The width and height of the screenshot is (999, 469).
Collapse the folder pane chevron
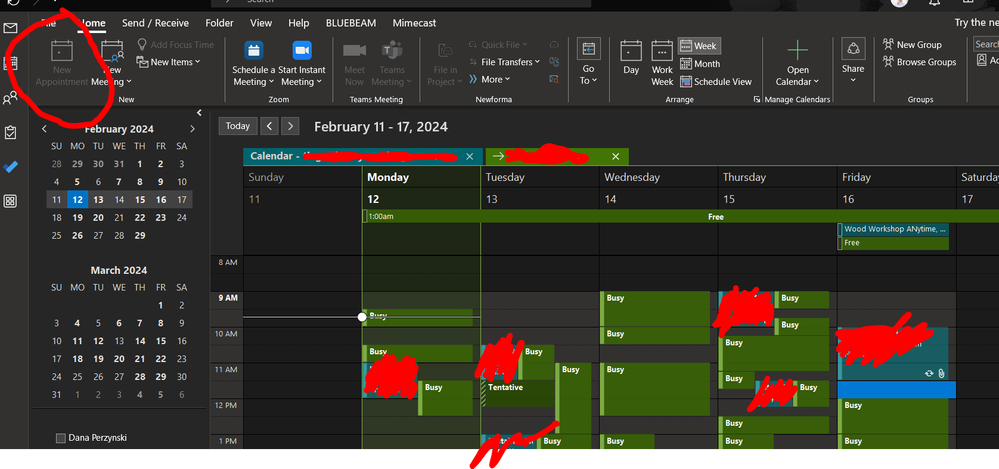(199, 113)
